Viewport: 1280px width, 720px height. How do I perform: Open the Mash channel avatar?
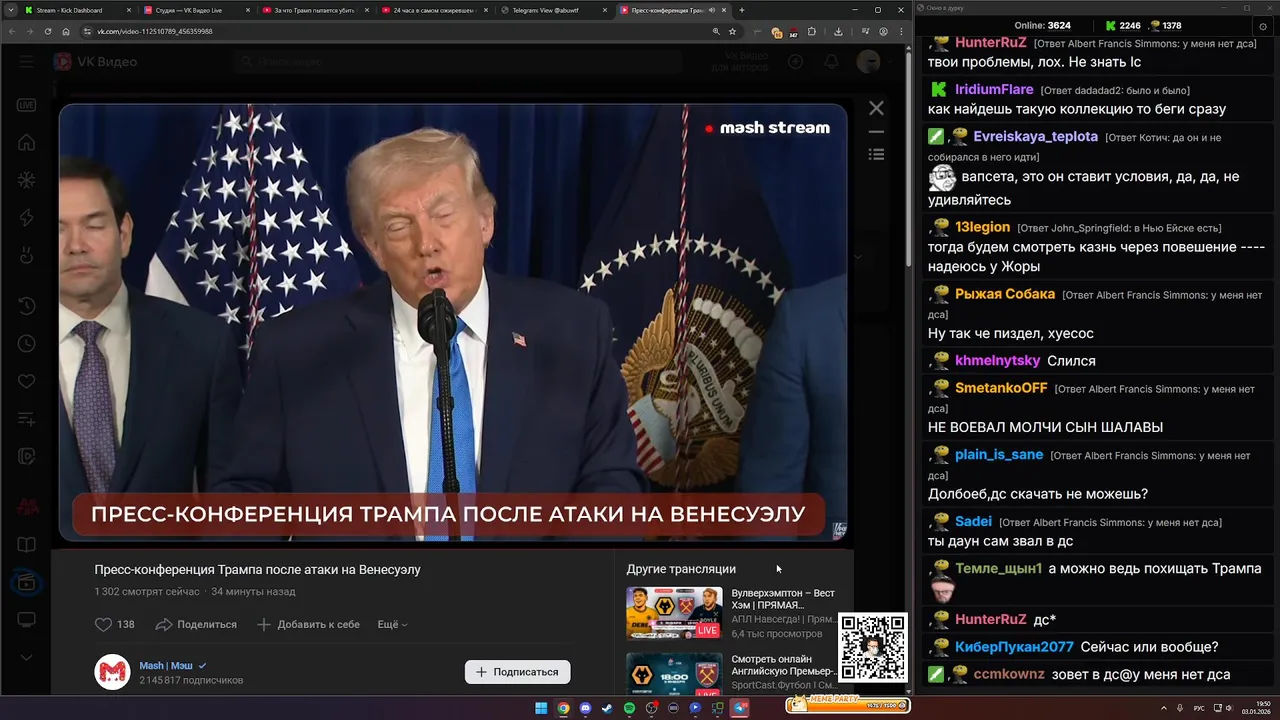point(112,672)
